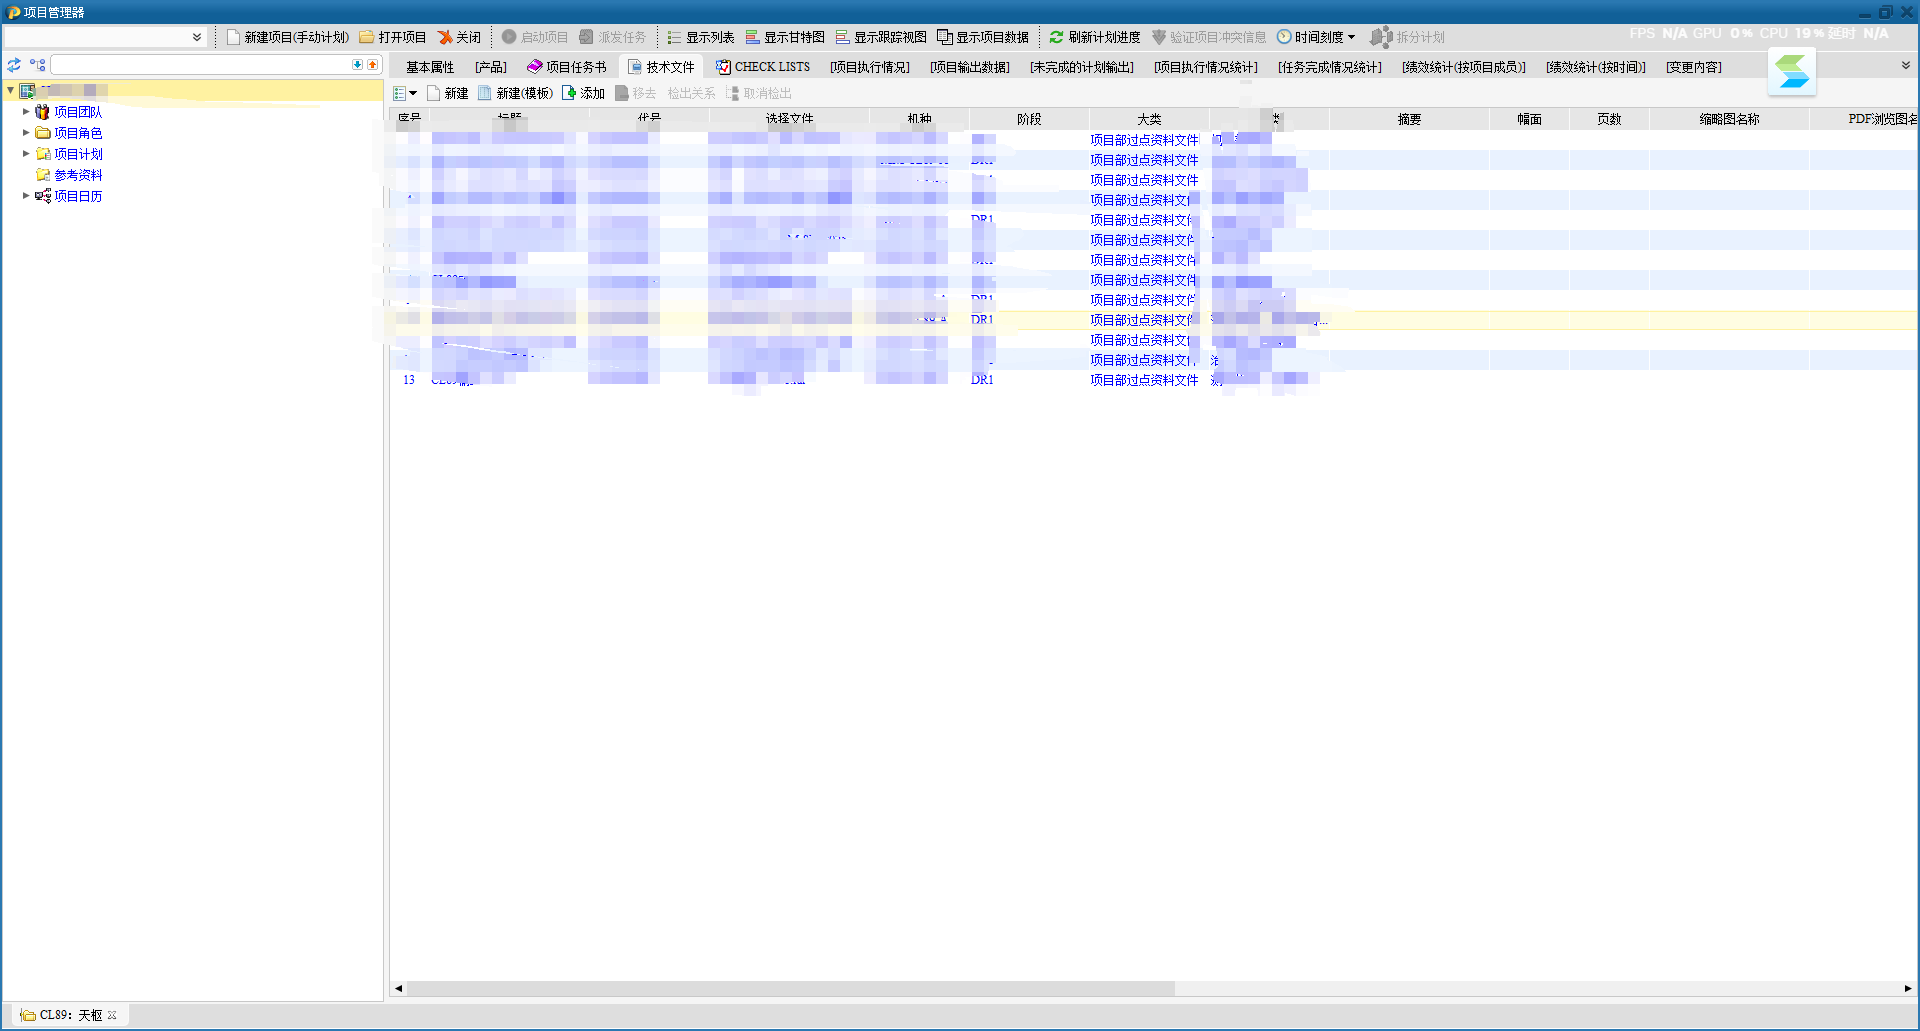The image size is (1920, 1031).
Task: Click the 项目团队 team icon
Action: (42, 112)
